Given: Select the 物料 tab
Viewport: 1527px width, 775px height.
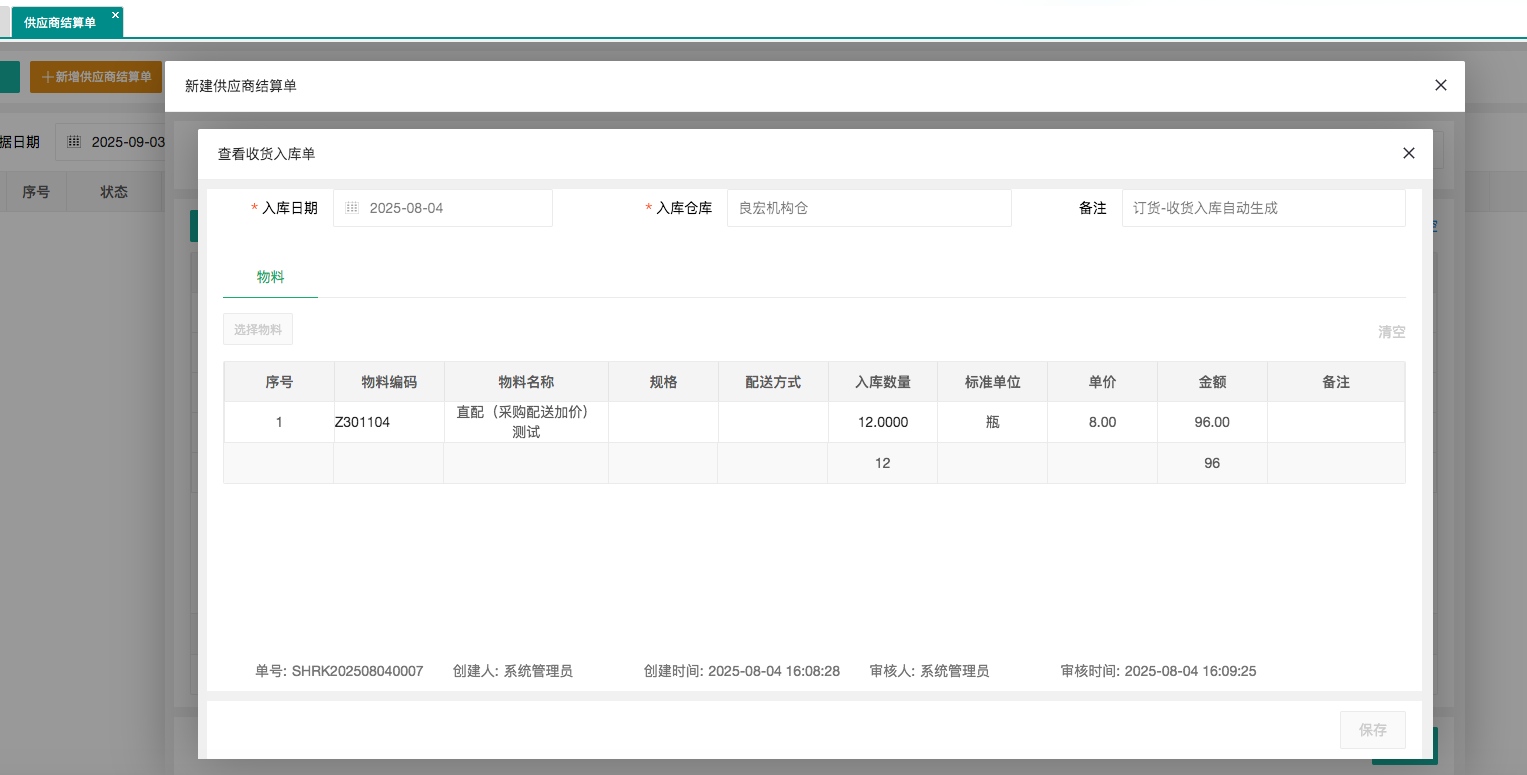Looking at the screenshot, I should [270, 277].
